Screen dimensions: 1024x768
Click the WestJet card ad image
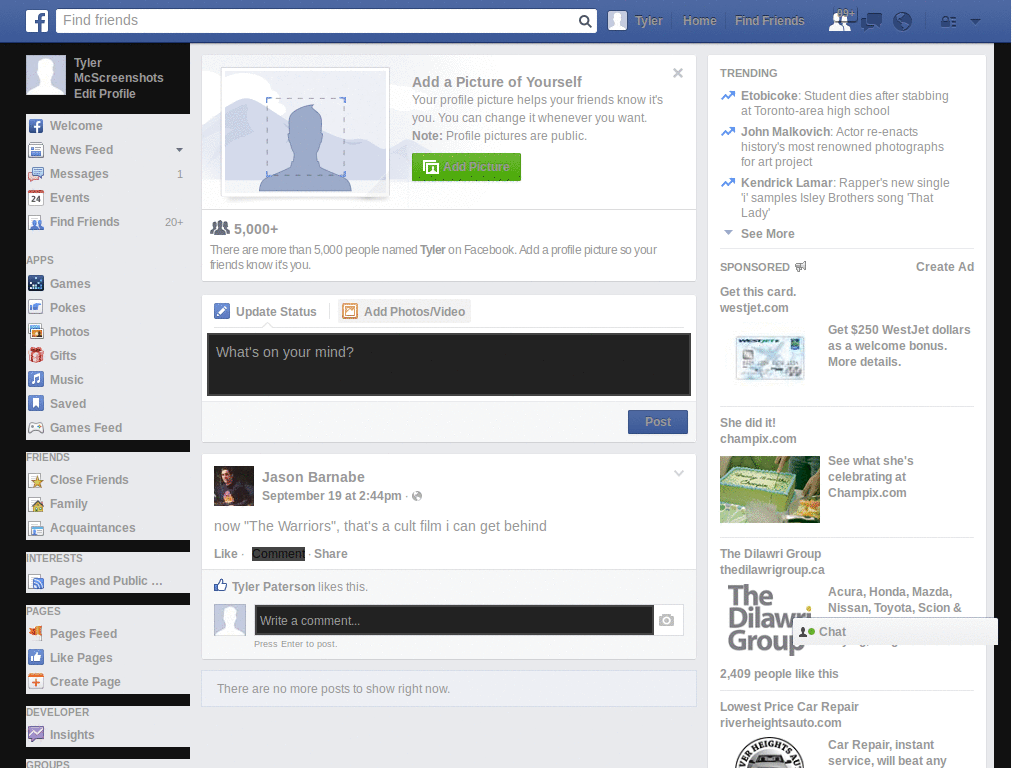769,357
